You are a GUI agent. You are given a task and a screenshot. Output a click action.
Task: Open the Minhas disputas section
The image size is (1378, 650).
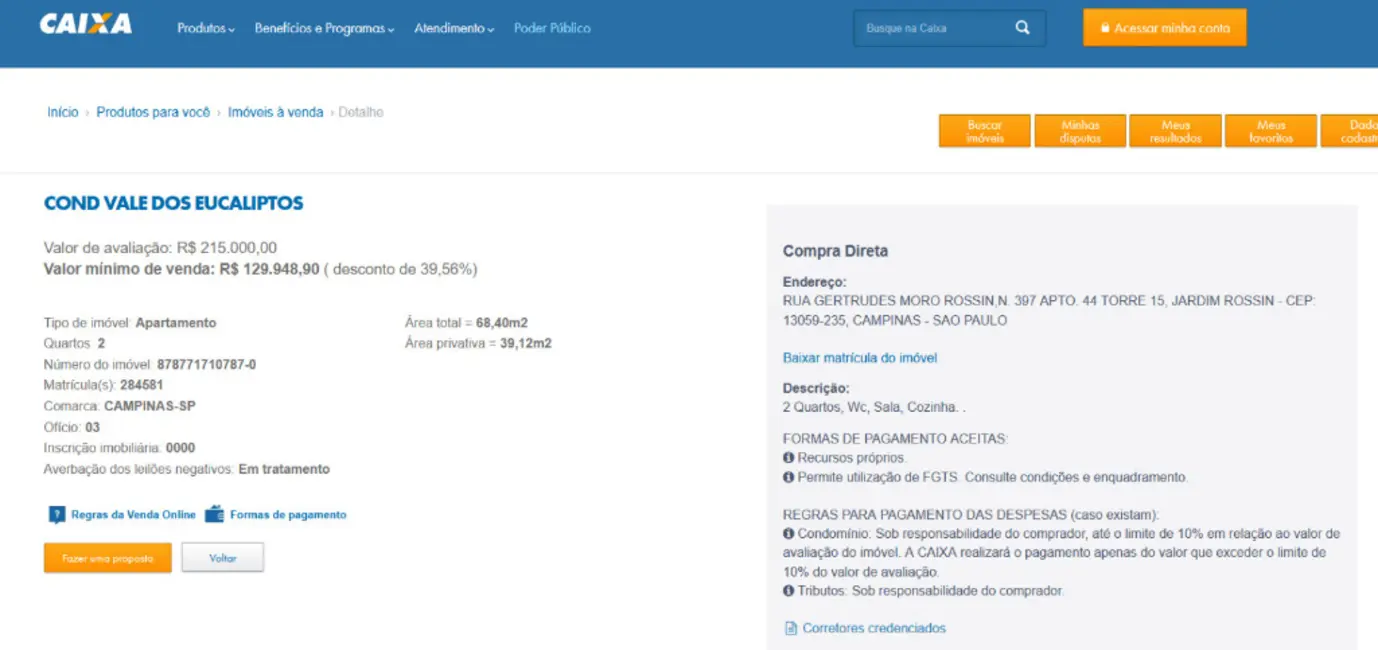(x=1080, y=130)
